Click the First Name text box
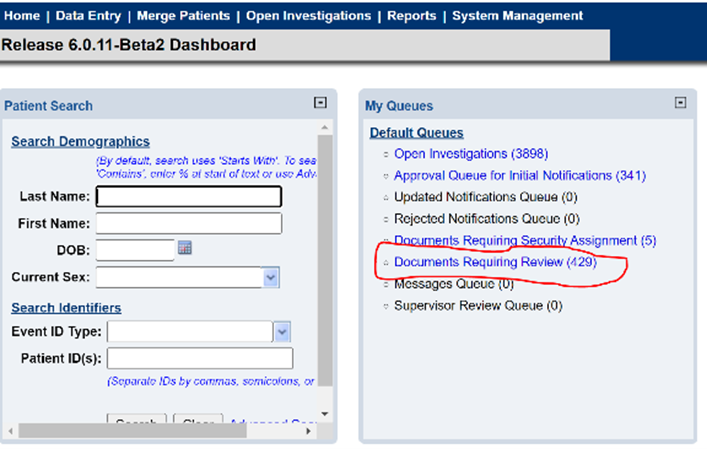The image size is (707, 449). click(188, 223)
